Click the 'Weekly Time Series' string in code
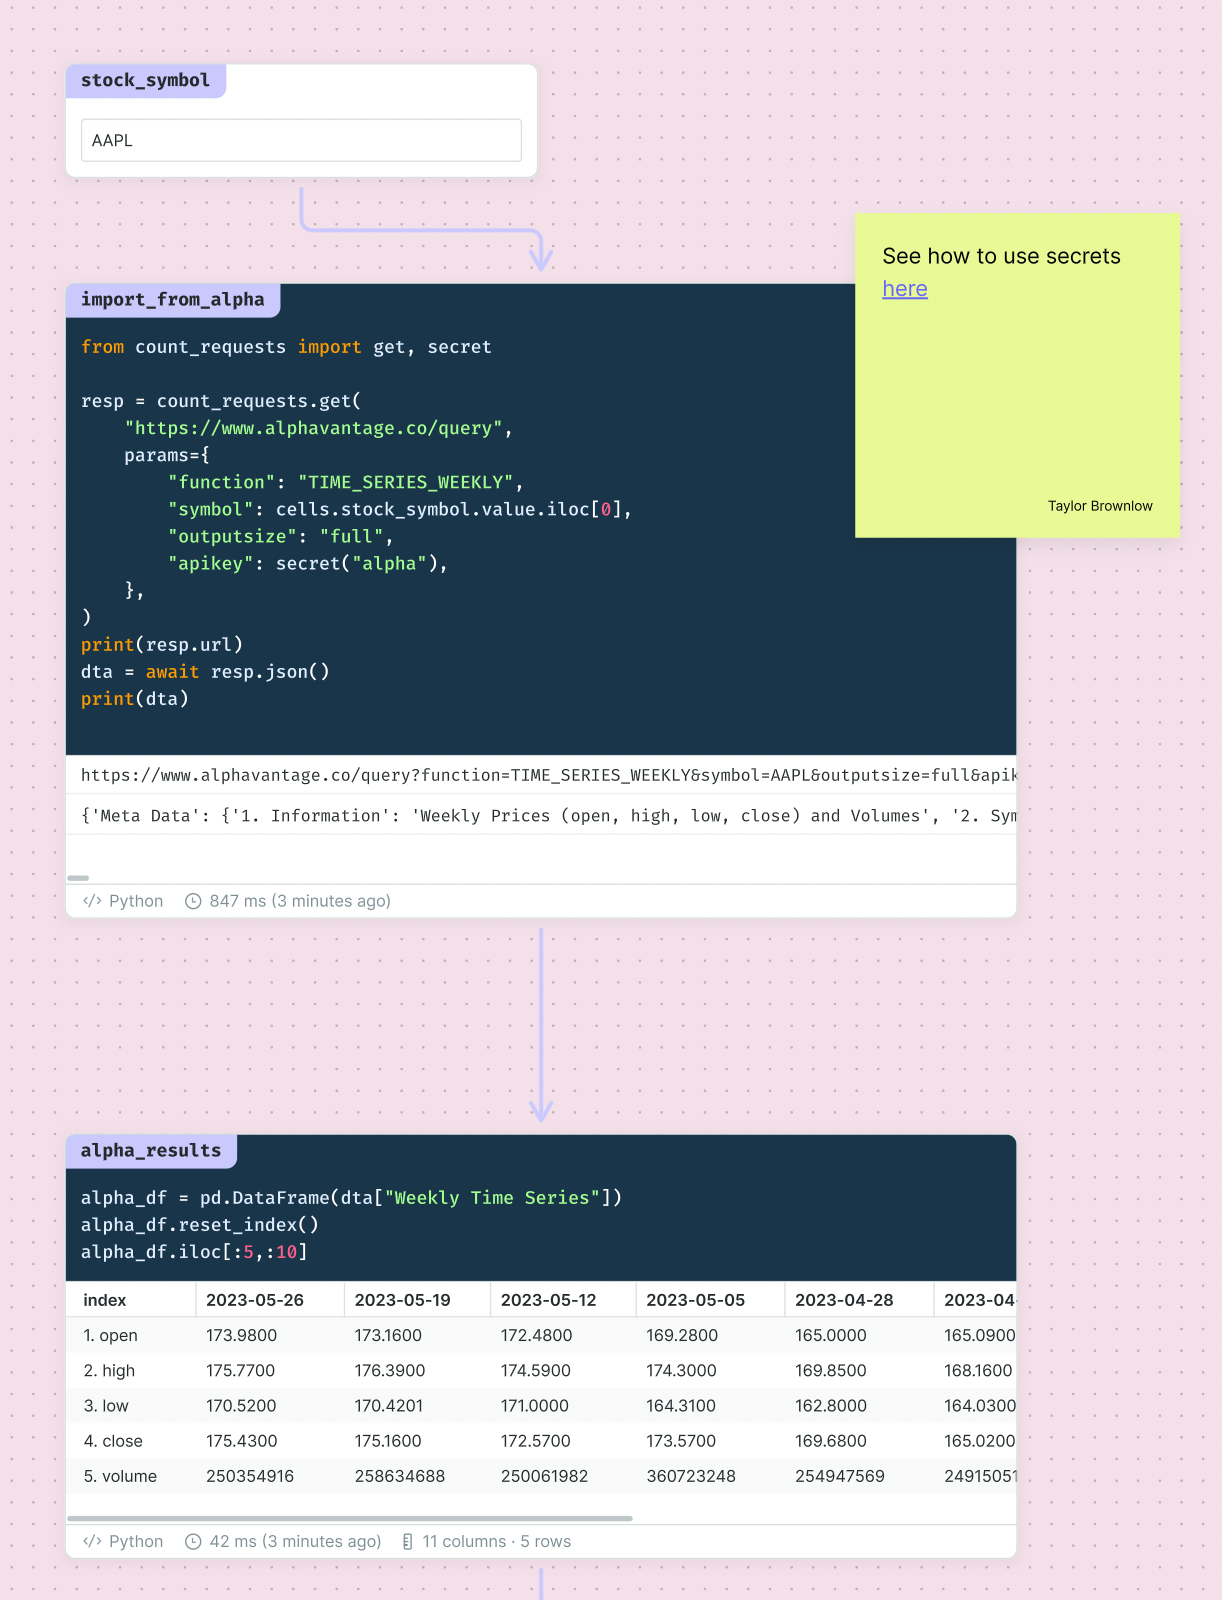Image resolution: width=1222 pixels, height=1600 pixels. click(x=492, y=1198)
